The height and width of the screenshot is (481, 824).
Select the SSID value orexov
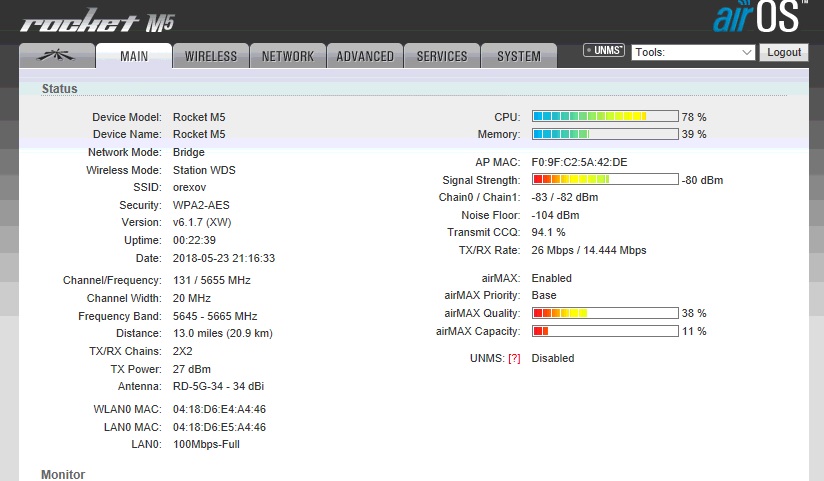pyautogui.click(x=189, y=187)
